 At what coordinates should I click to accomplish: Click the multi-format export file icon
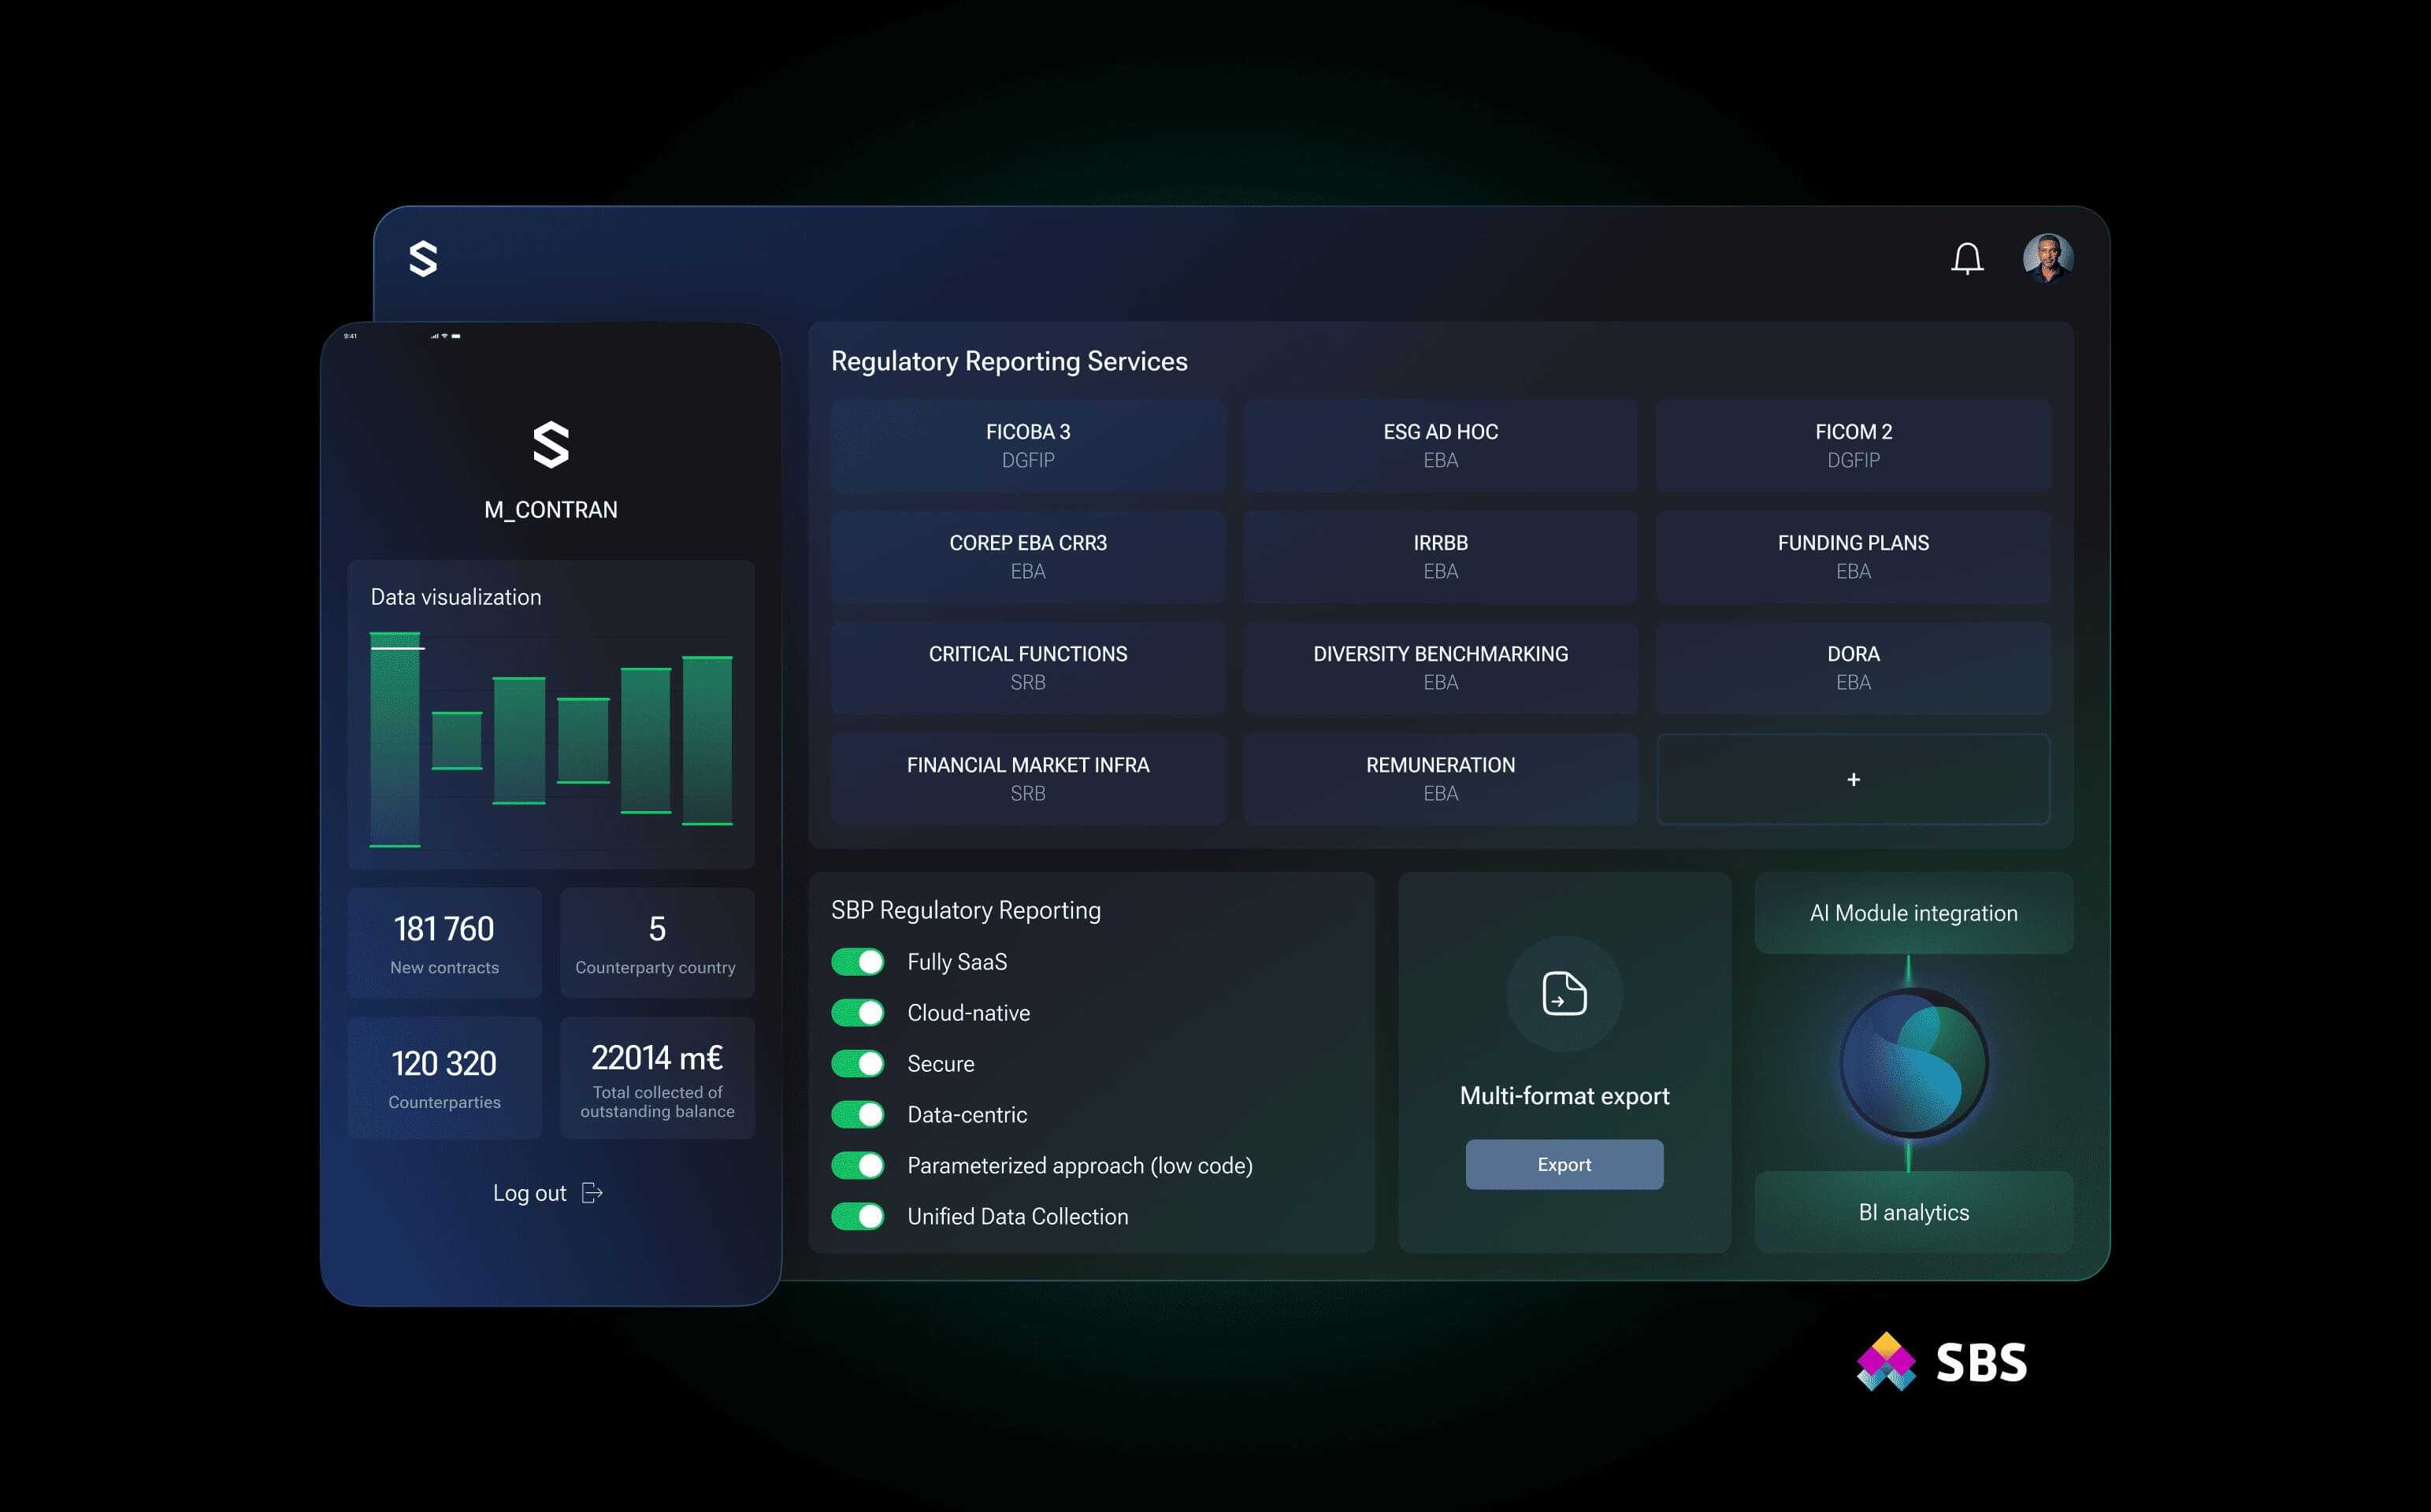tap(1564, 993)
